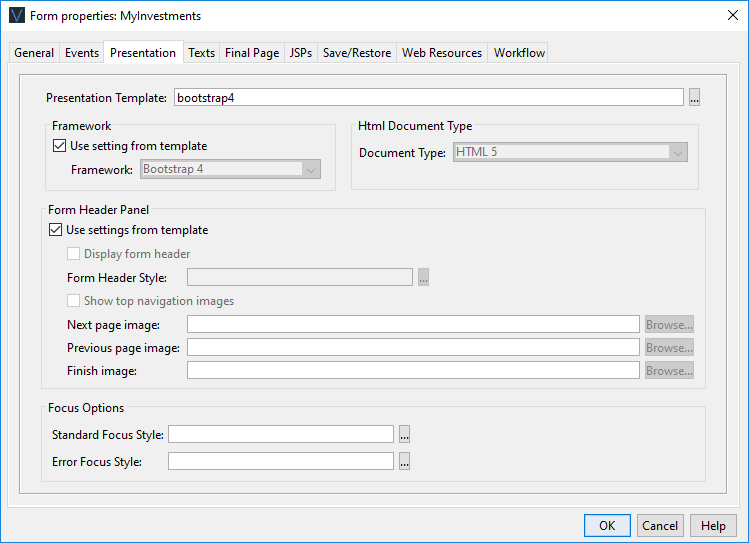Screen dimensions: 749x543
Task: Switch to the General tab
Action: (34, 53)
